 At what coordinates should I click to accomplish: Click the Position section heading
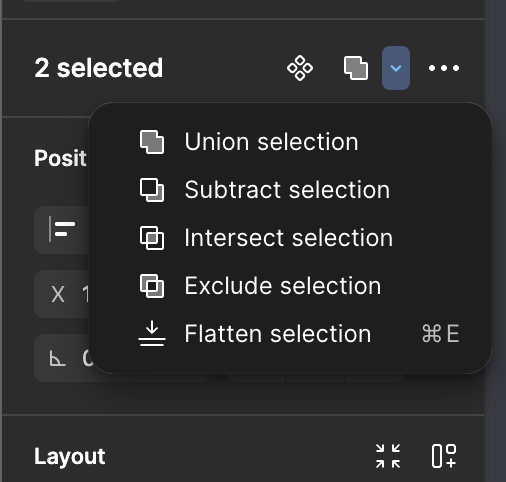click(61, 158)
